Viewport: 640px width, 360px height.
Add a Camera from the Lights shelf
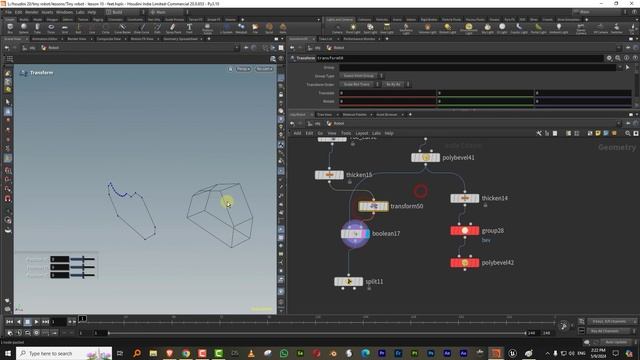337,28
